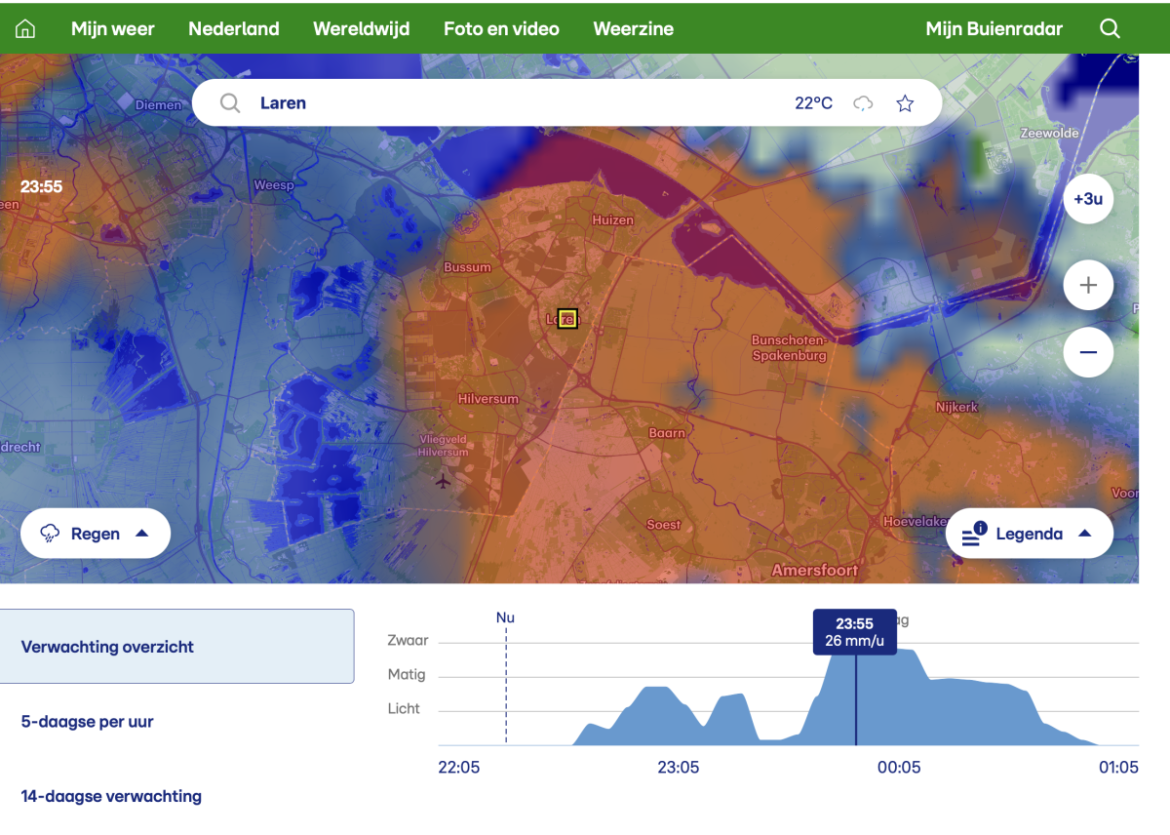Screen dimensions: 1170x835
Task: Click the 22°C temperature reading
Action: [x=813, y=103]
